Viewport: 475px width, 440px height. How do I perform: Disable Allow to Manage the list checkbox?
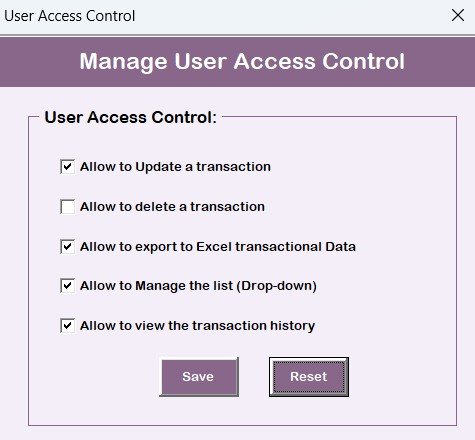point(67,286)
